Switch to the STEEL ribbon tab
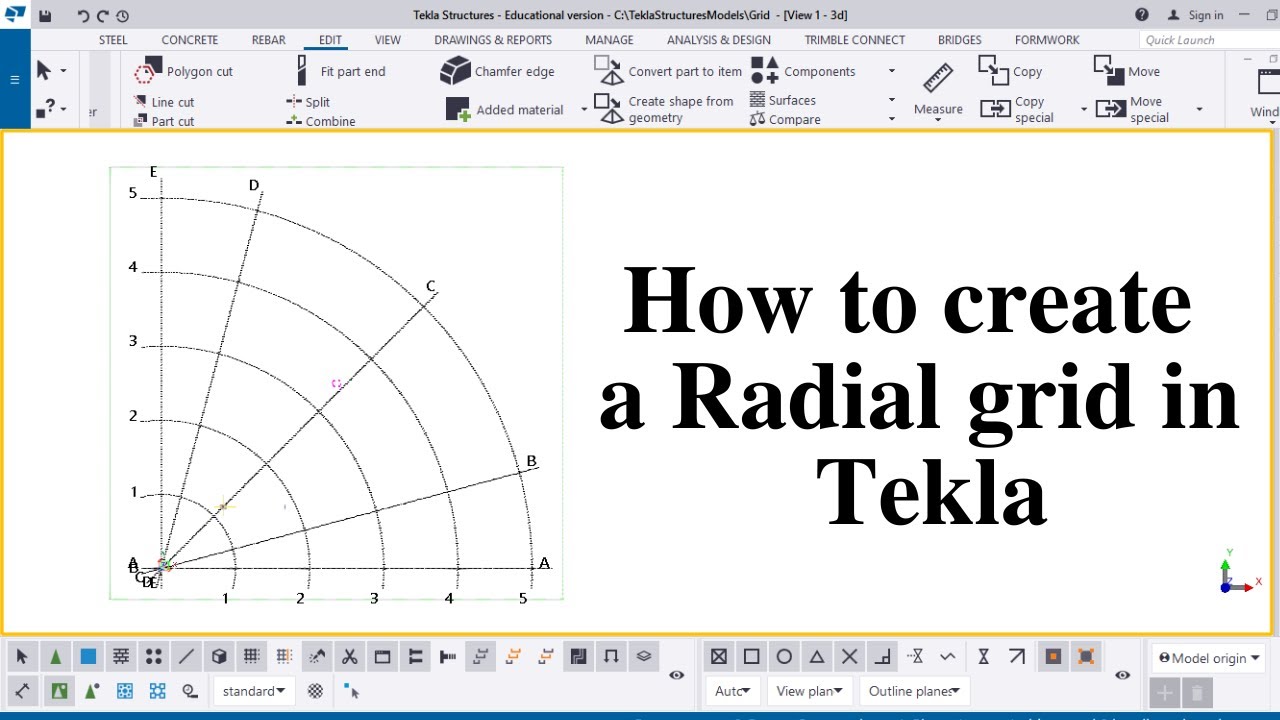The image size is (1280, 720). tap(113, 40)
